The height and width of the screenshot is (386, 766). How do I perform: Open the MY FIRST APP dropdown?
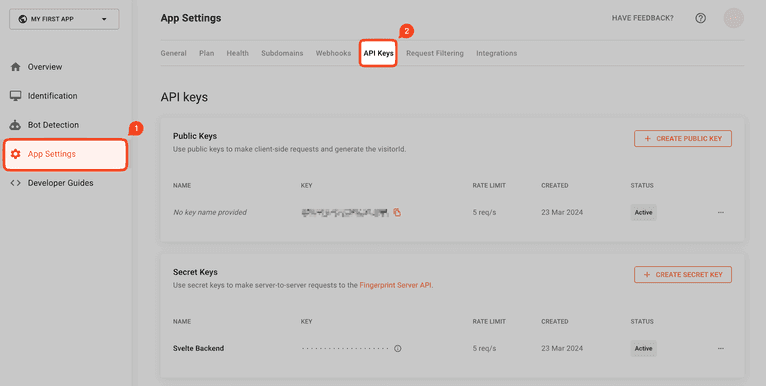tap(64, 19)
